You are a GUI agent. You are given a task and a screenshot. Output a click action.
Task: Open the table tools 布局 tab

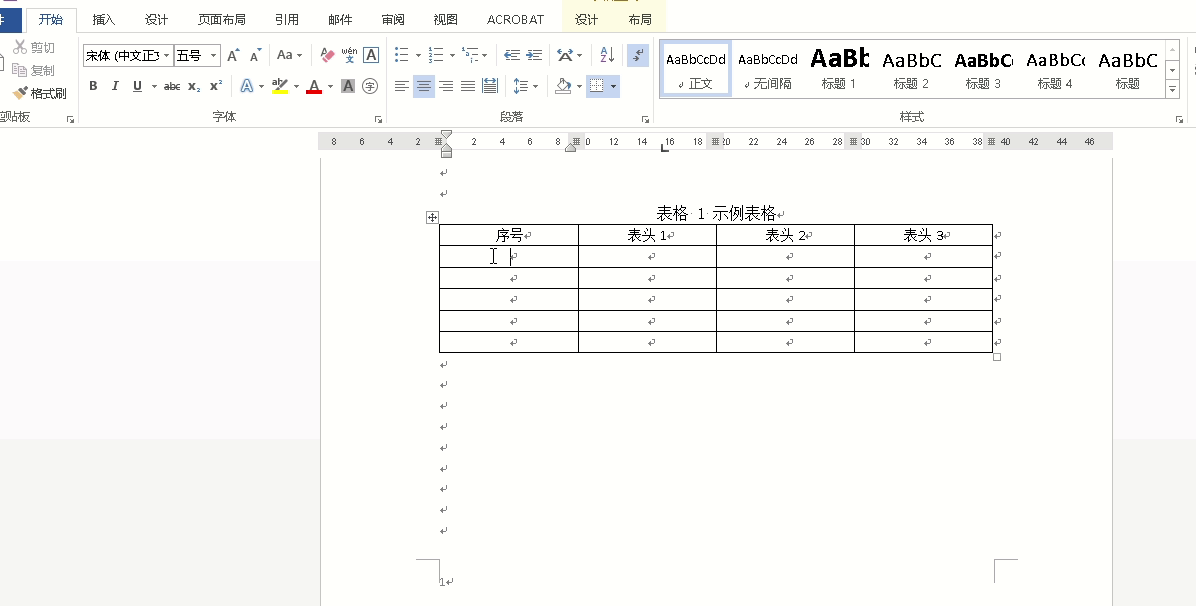[x=640, y=20]
